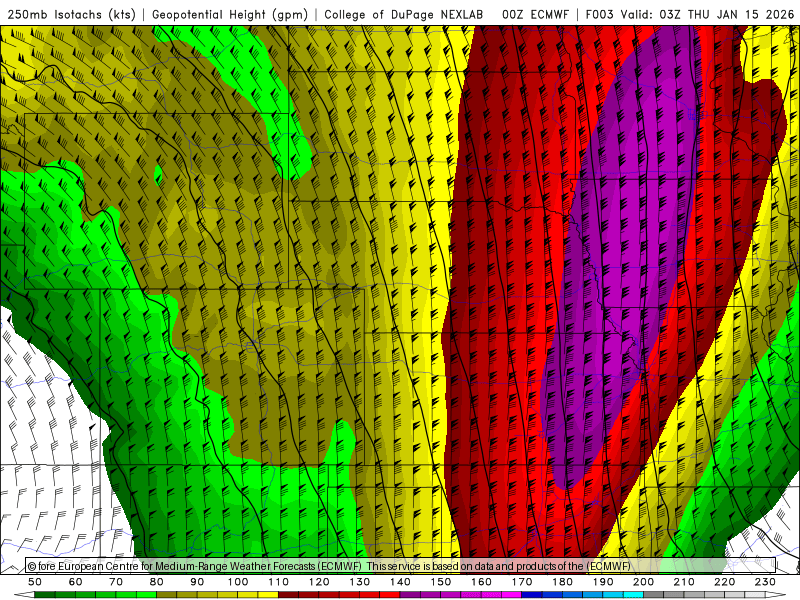Click the 90 label on the color scale
The image size is (800, 600).
(197, 582)
